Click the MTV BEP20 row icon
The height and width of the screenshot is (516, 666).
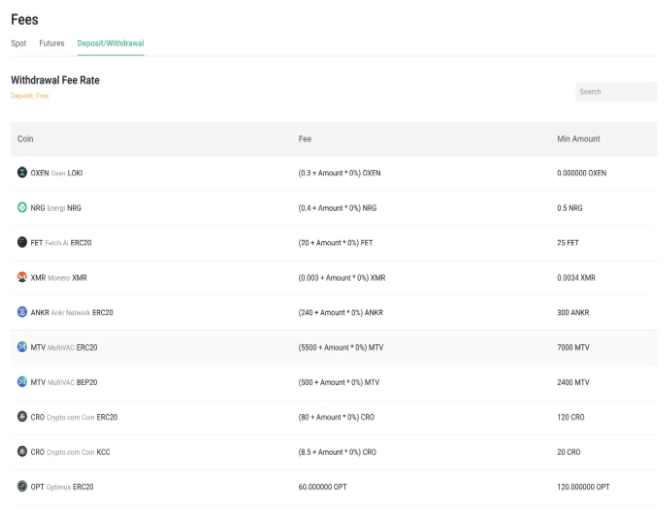point(22,381)
